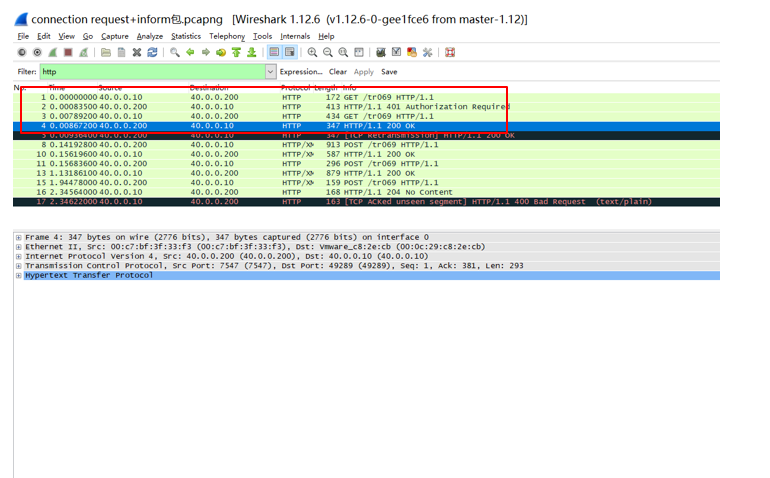Select packet 11 POST /tr069 row
Viewport: 770px width, 478px height.
click(366, 164)
